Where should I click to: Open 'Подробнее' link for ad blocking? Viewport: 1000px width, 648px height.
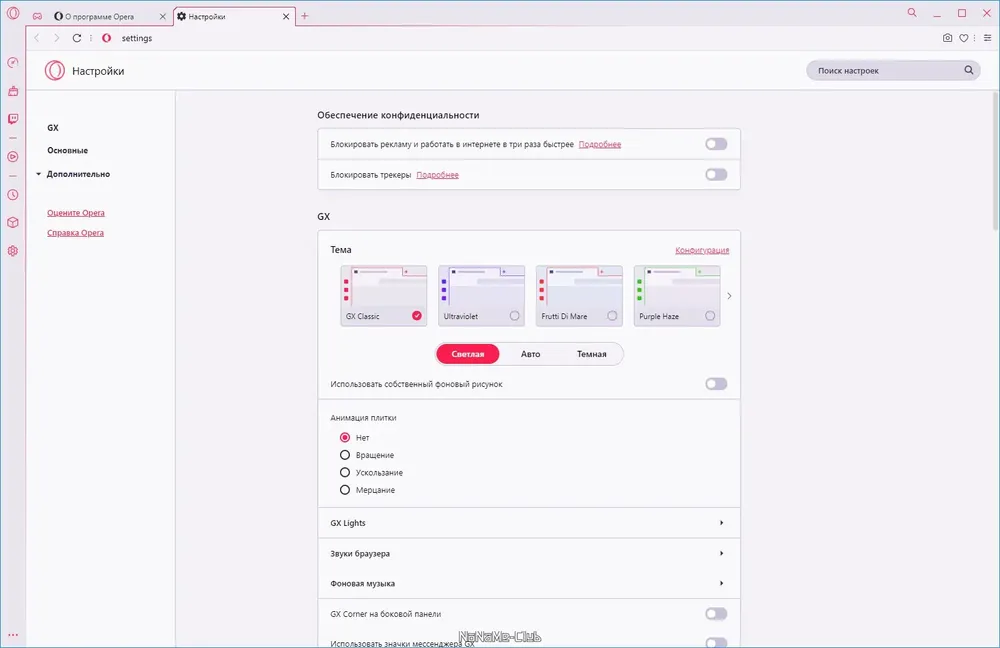[599, 144]
